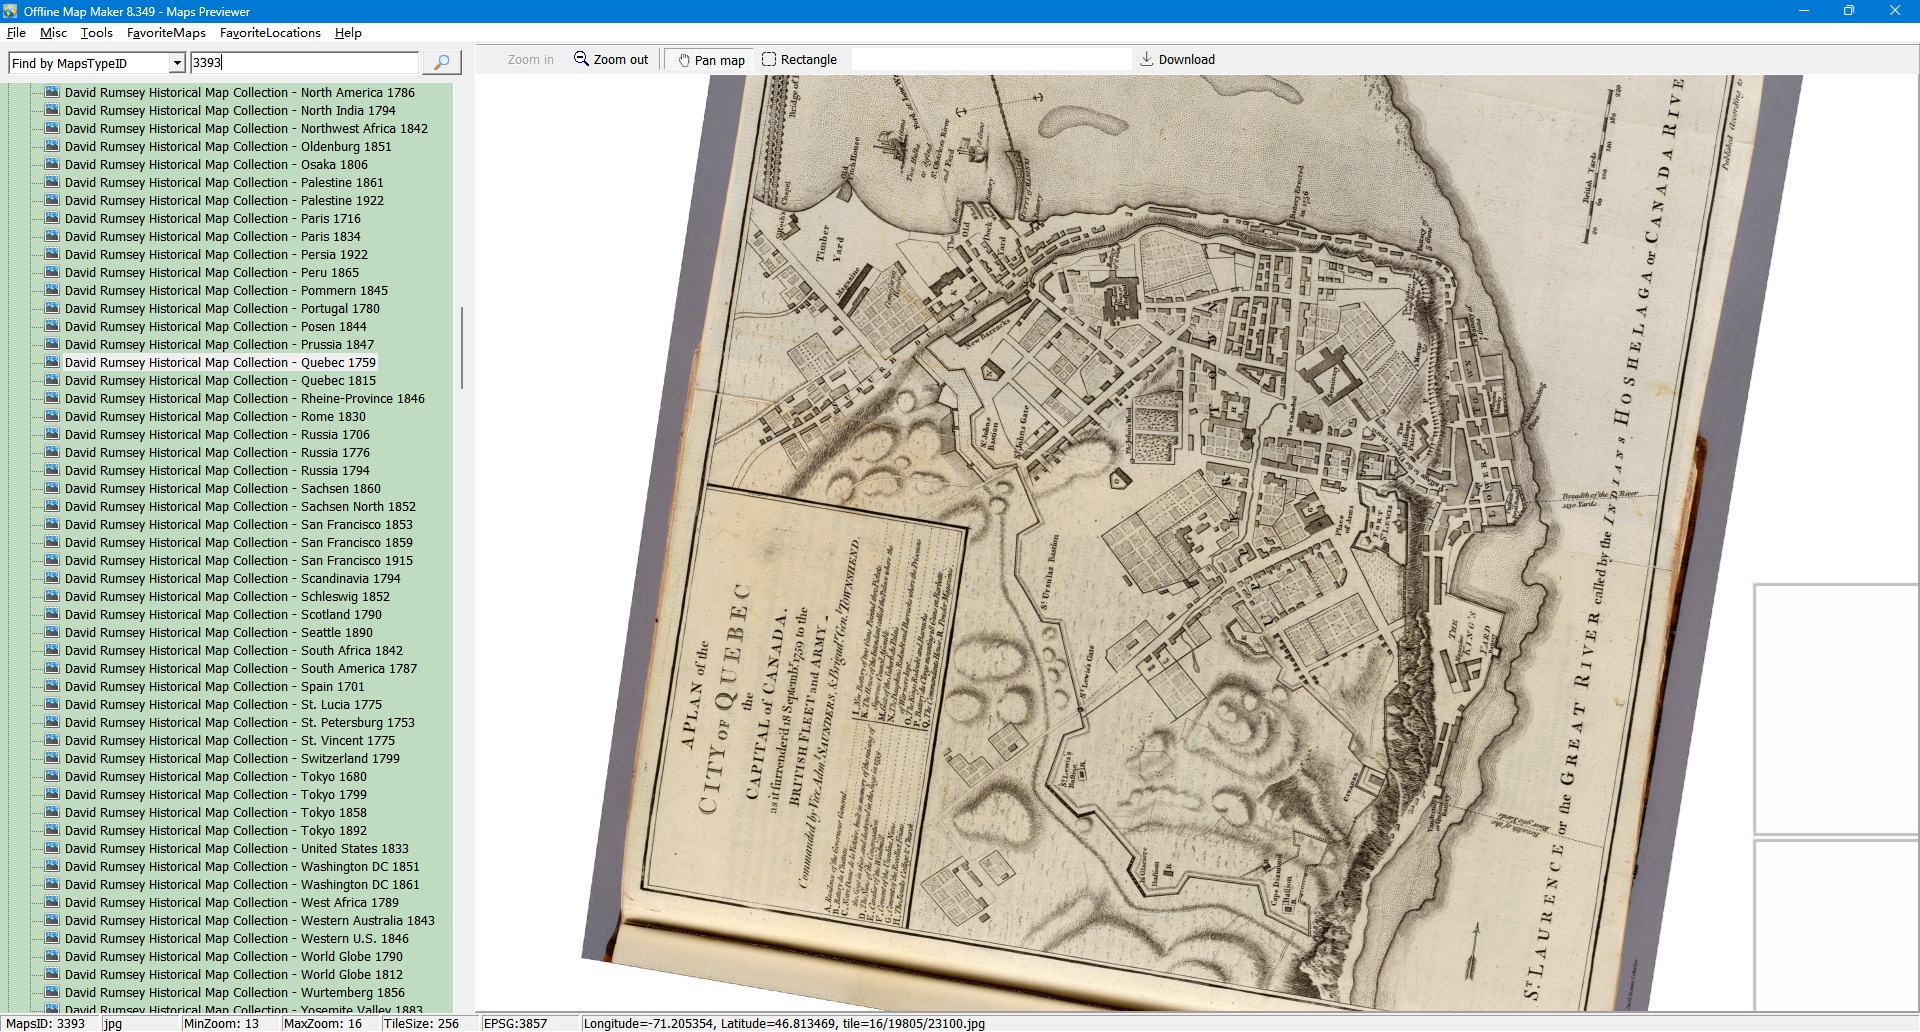1920x1032 pixels.
Task: Select San Francisco 1915 map entry
Action: tap(238, 561)
